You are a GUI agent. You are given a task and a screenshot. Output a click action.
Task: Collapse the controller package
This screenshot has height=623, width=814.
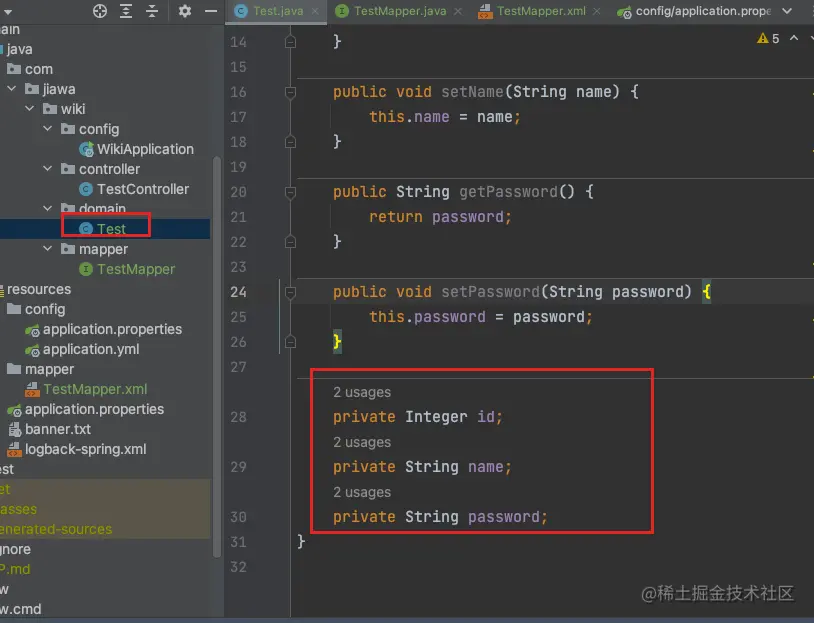coord(47,168)
